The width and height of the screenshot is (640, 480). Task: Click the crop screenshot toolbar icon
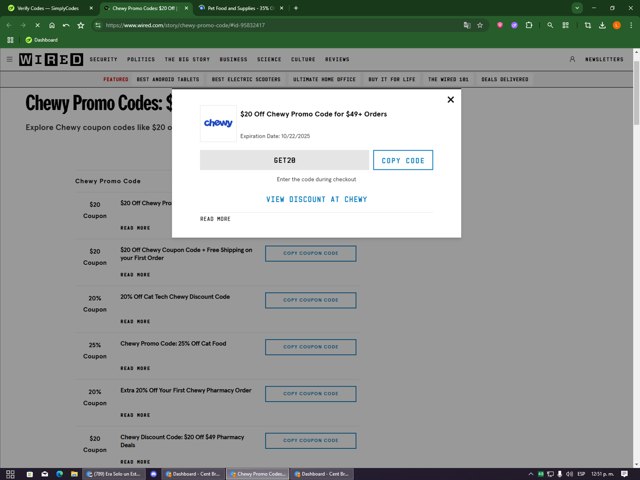click(588, 25)
